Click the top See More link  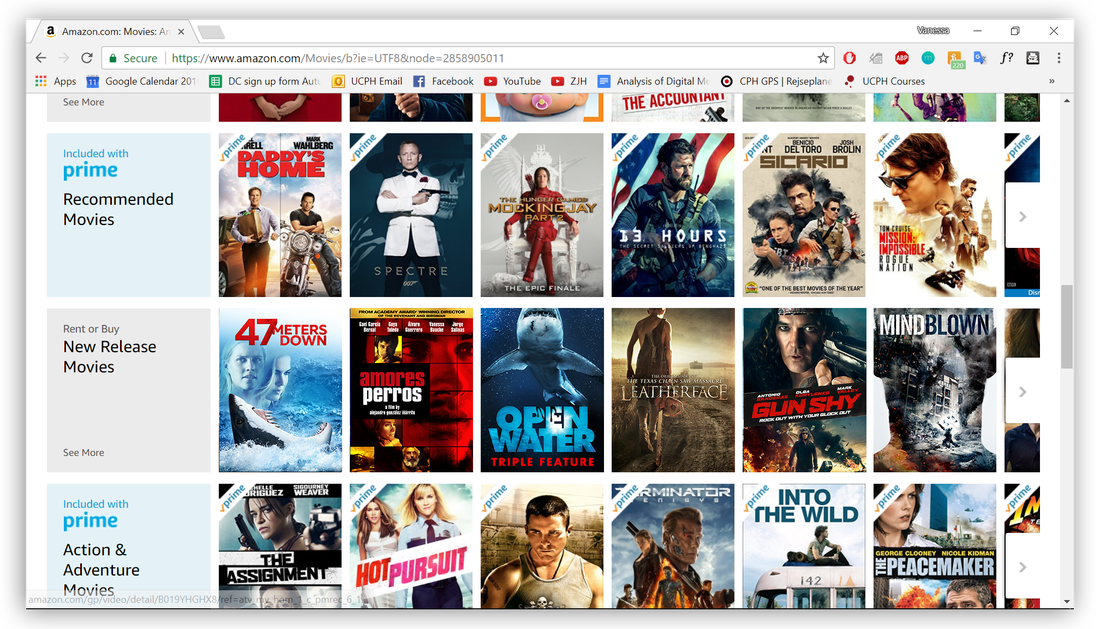(x=83, y=102)
